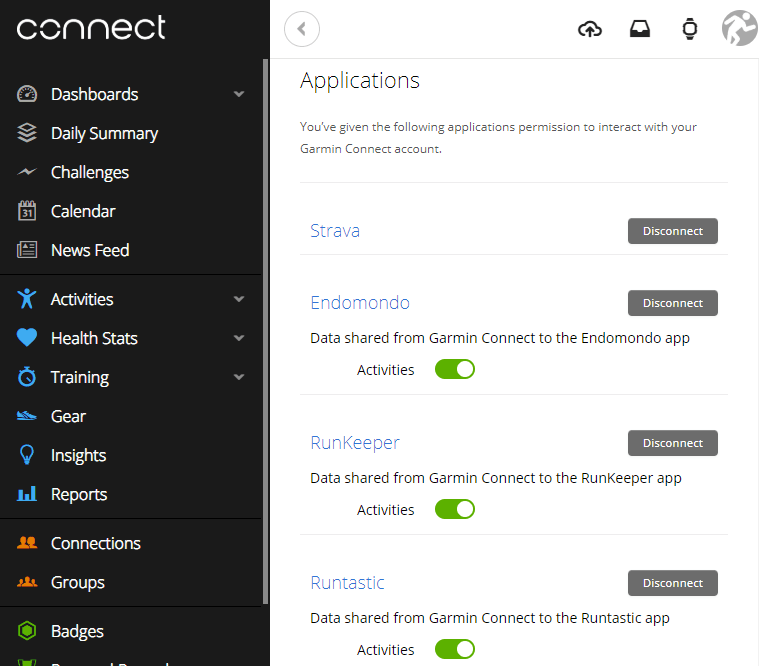Click the Insights lightbulb icon
Screen dimensions: 759x666
click(27, 455)
